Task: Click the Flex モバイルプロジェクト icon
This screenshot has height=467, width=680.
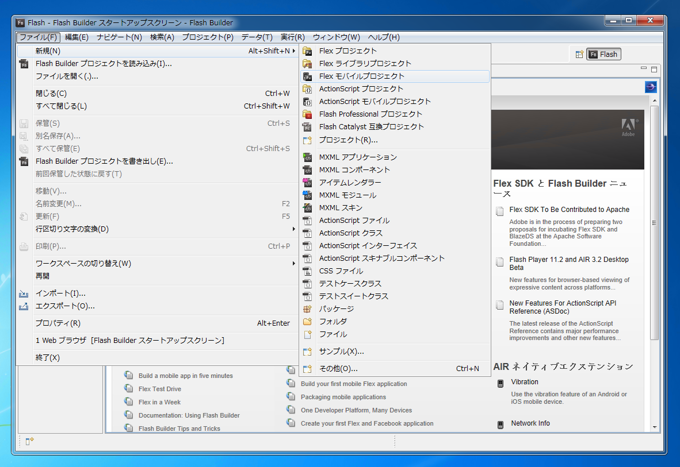Action: 307,76
